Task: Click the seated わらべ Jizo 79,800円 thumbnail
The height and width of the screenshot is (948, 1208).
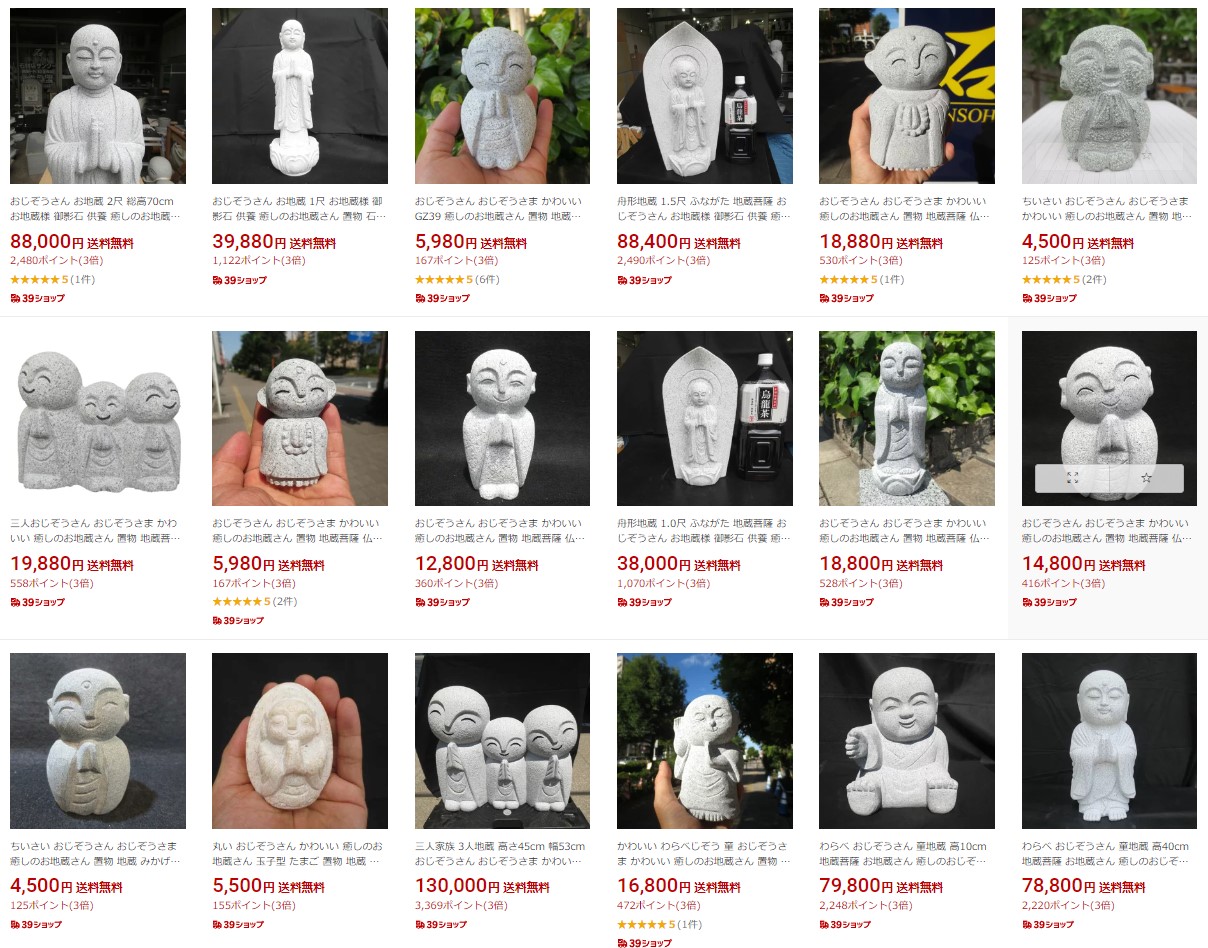Action: pos(907,741)
